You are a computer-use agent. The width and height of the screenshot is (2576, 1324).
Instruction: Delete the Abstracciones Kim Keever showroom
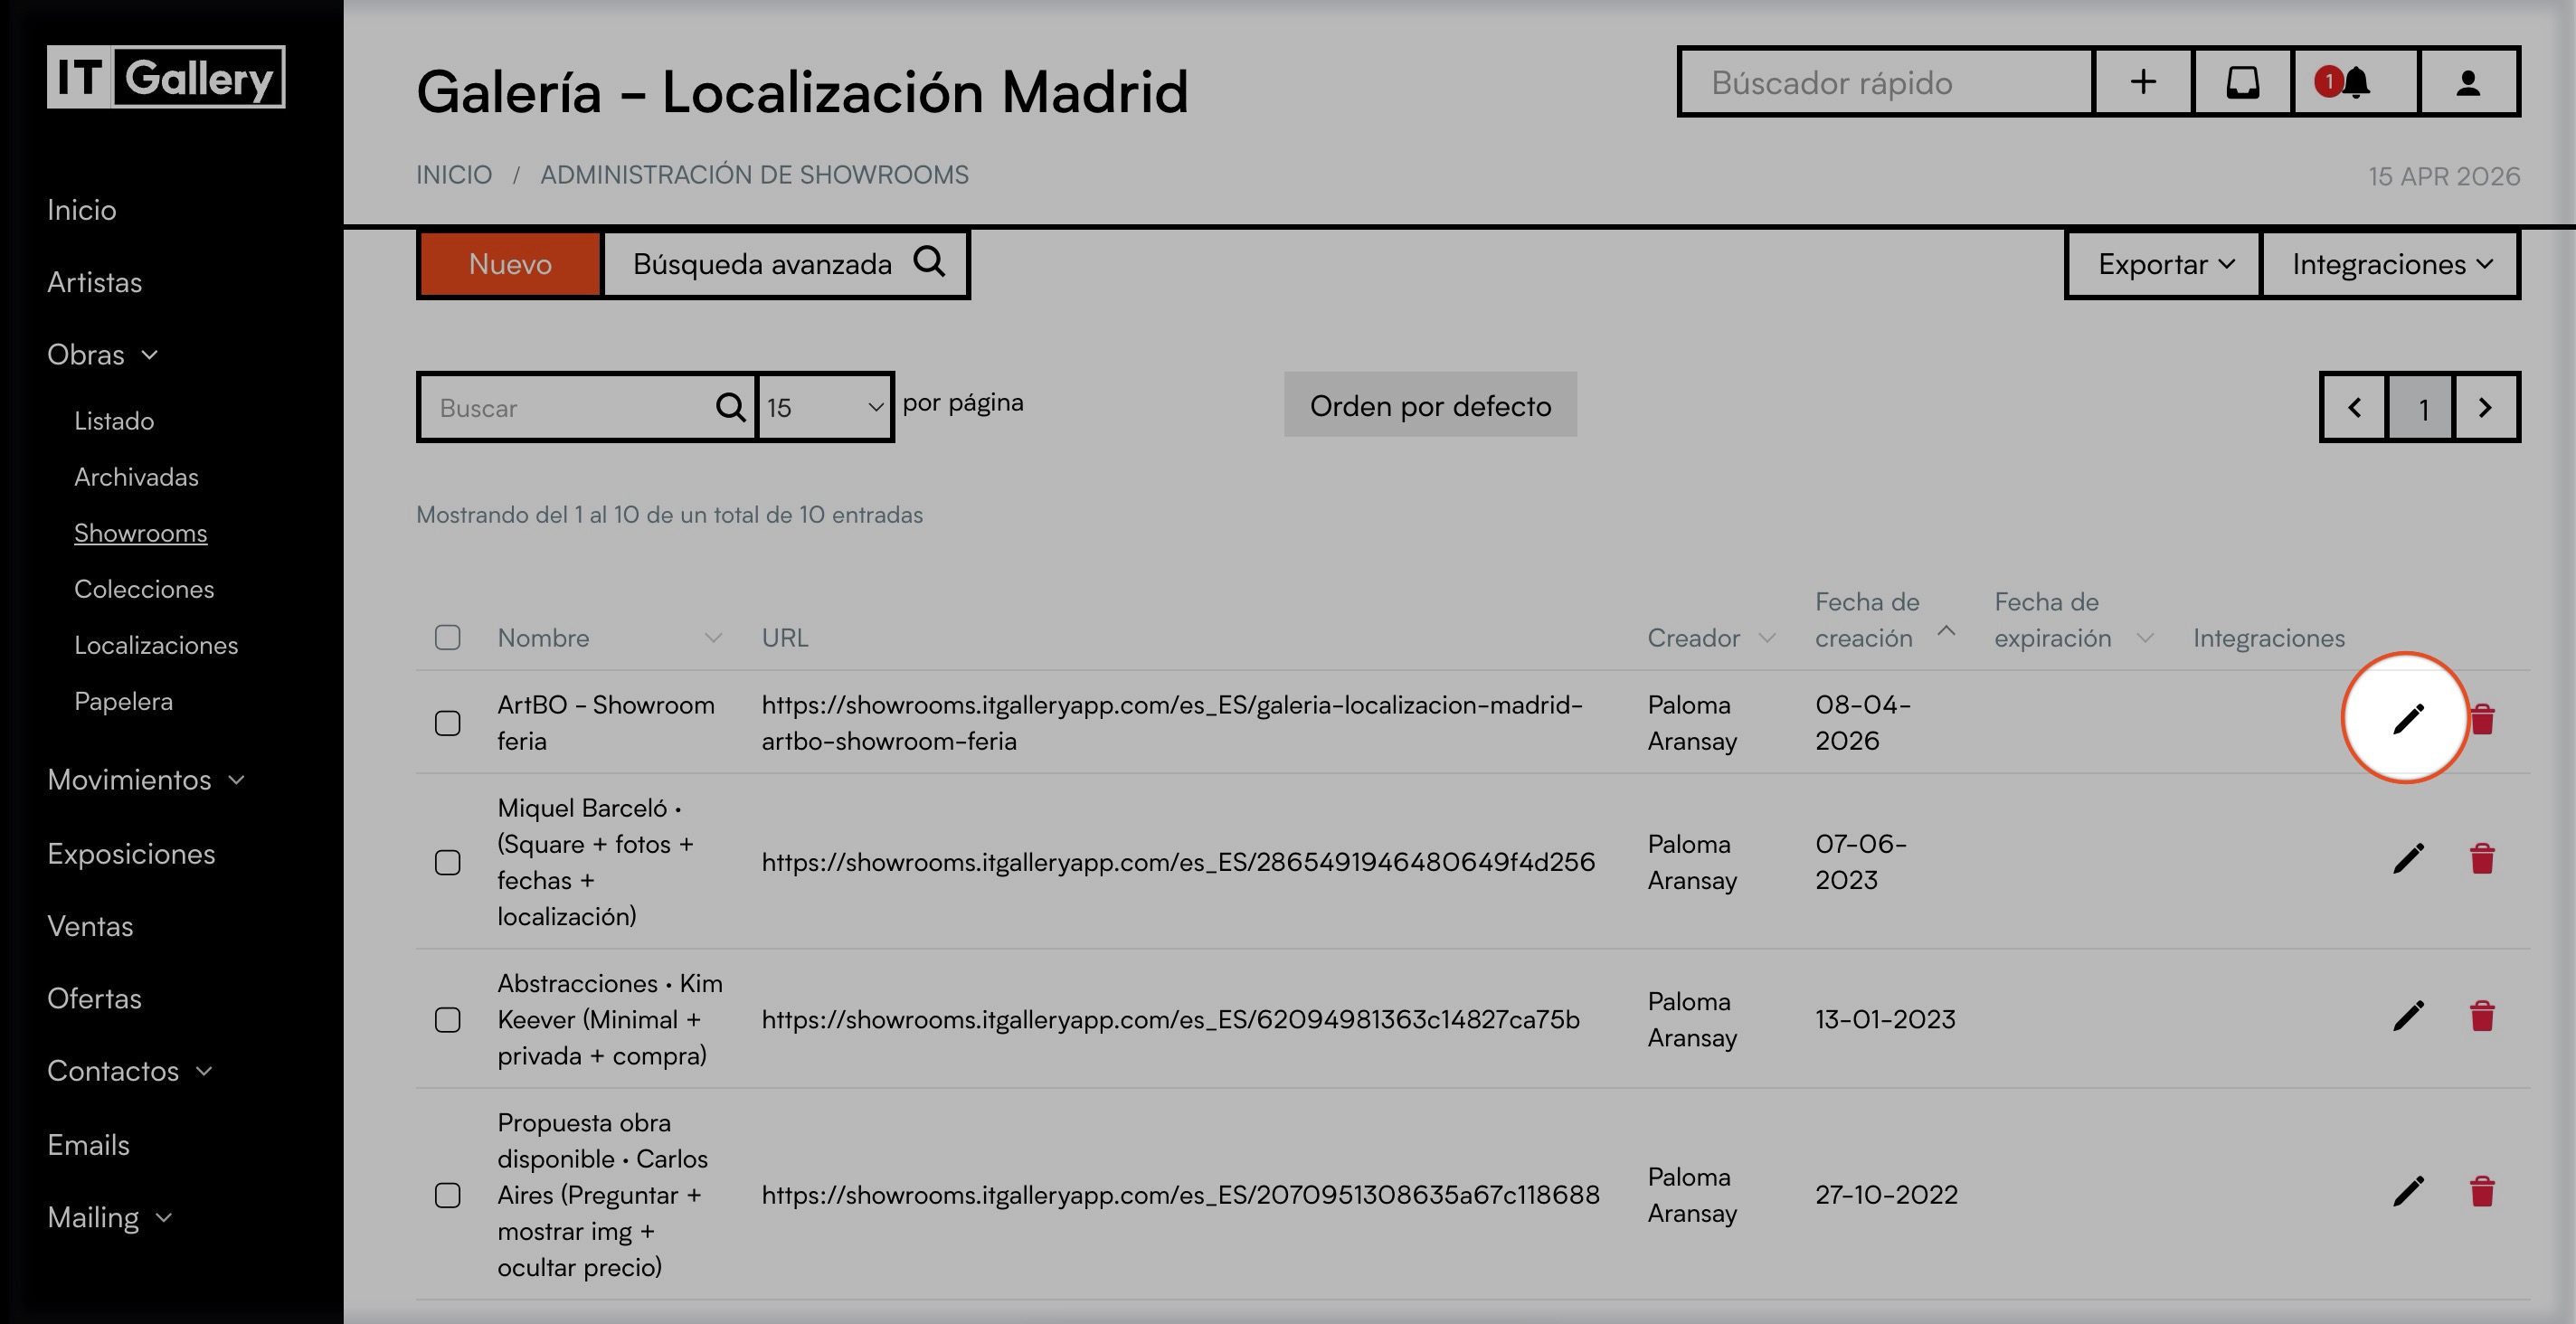click(x=2482, y=1016)
